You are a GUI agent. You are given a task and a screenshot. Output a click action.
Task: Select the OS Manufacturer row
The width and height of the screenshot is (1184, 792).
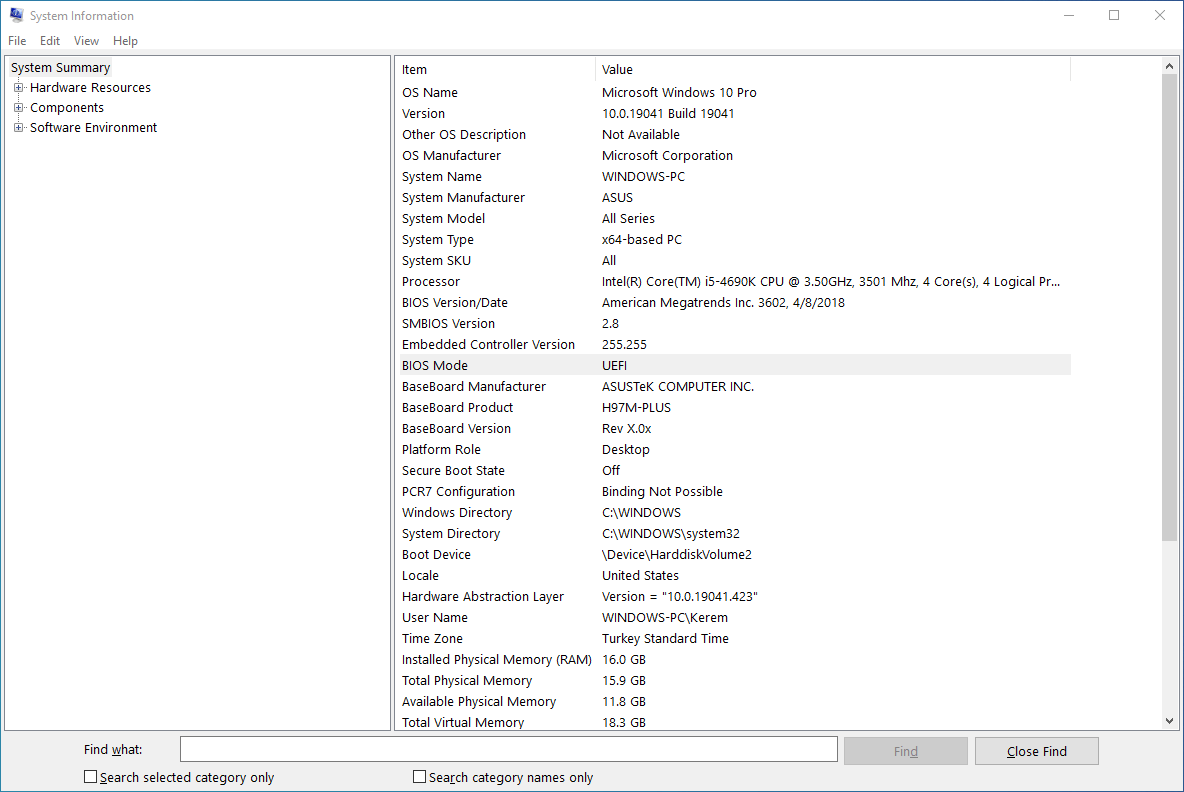[x=735, y=156]
